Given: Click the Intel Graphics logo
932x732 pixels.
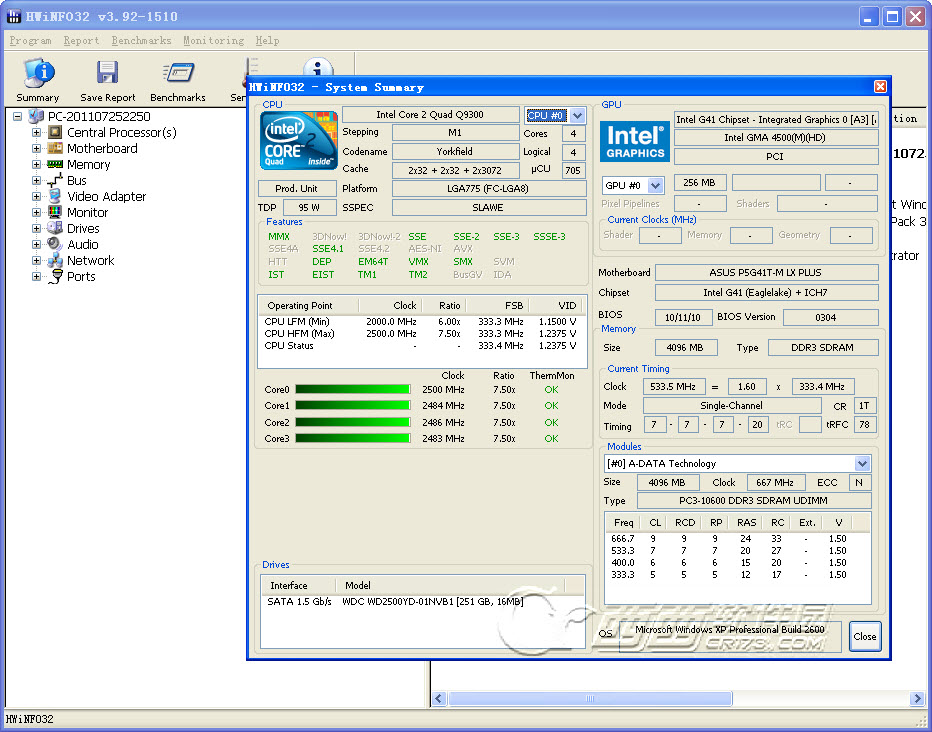Looking at the screenshot, I should point(635,142).
